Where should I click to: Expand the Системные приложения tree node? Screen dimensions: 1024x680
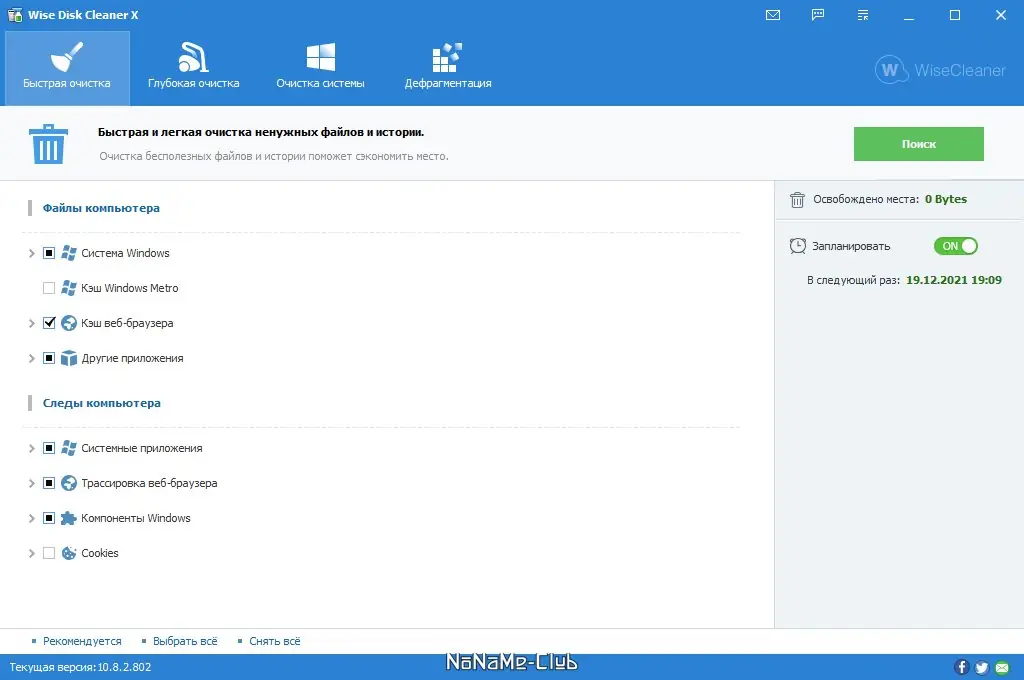(31, 448)
